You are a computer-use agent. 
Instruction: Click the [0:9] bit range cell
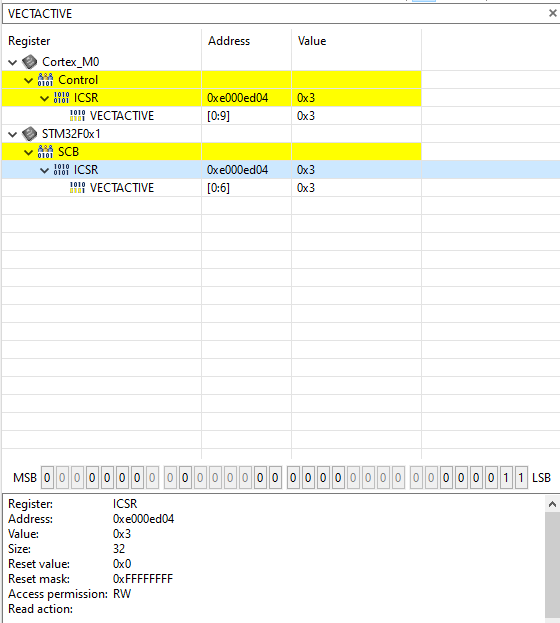218,116
